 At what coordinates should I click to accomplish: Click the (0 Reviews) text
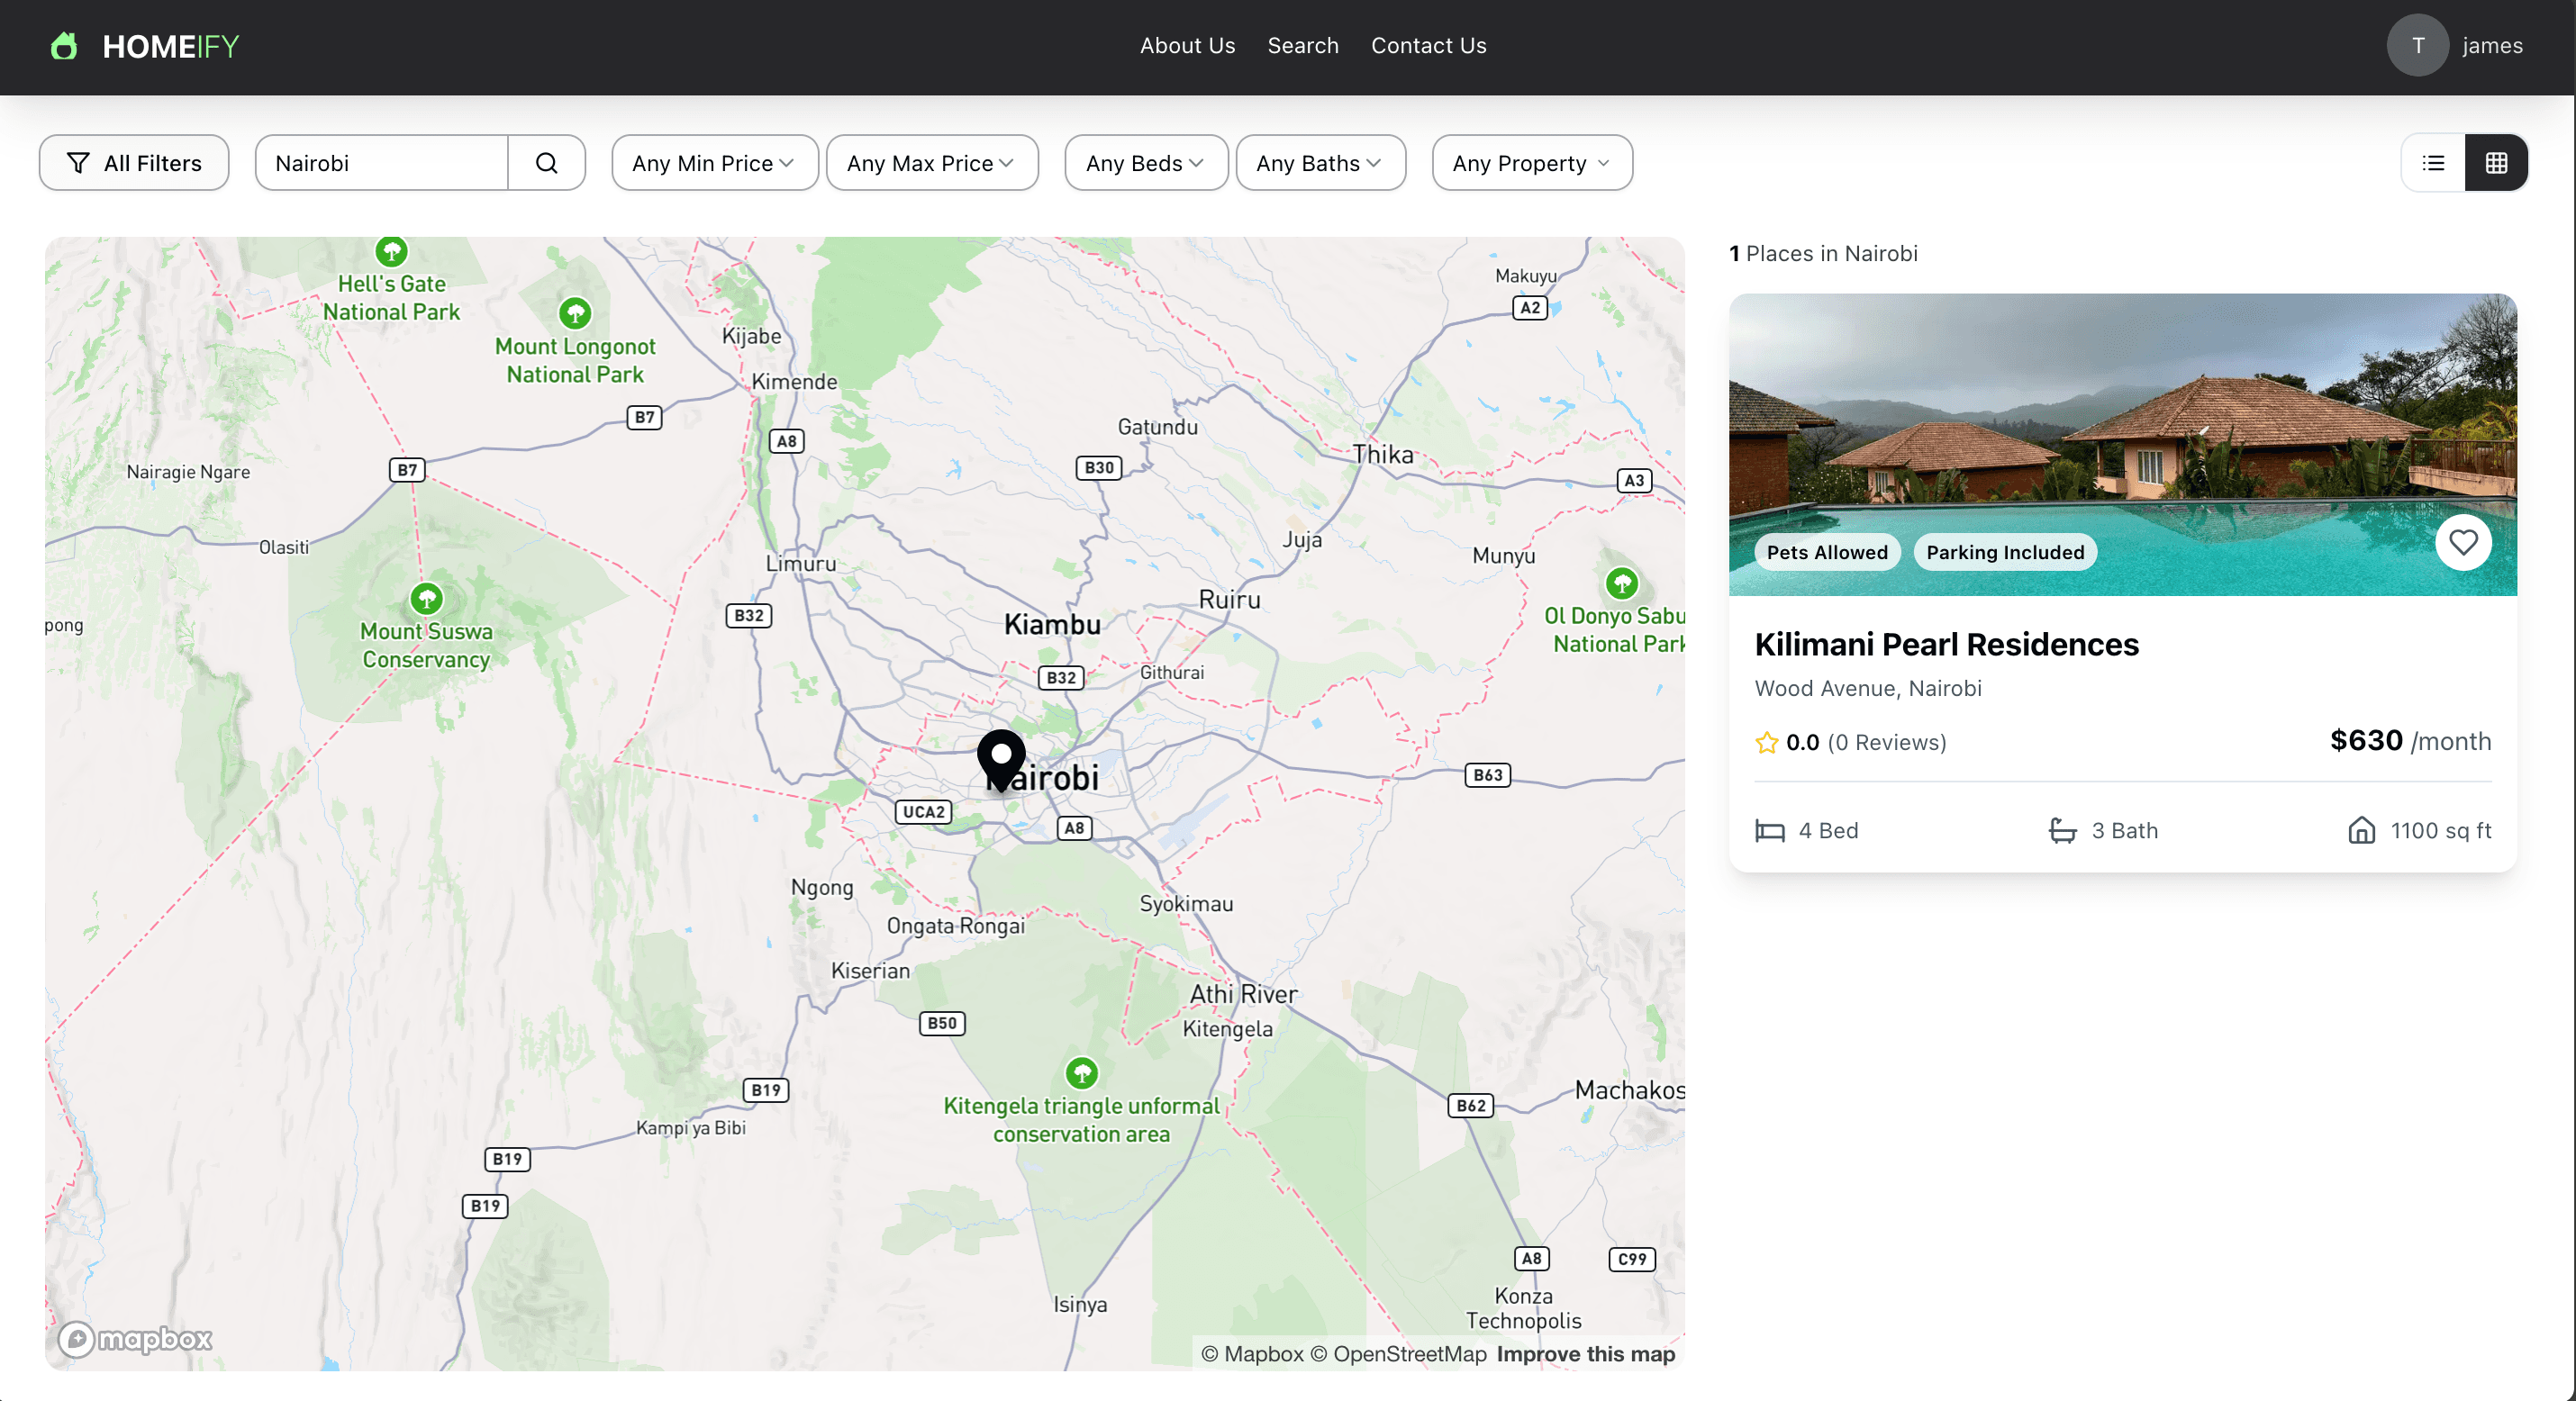click(x=1886, y=742)
